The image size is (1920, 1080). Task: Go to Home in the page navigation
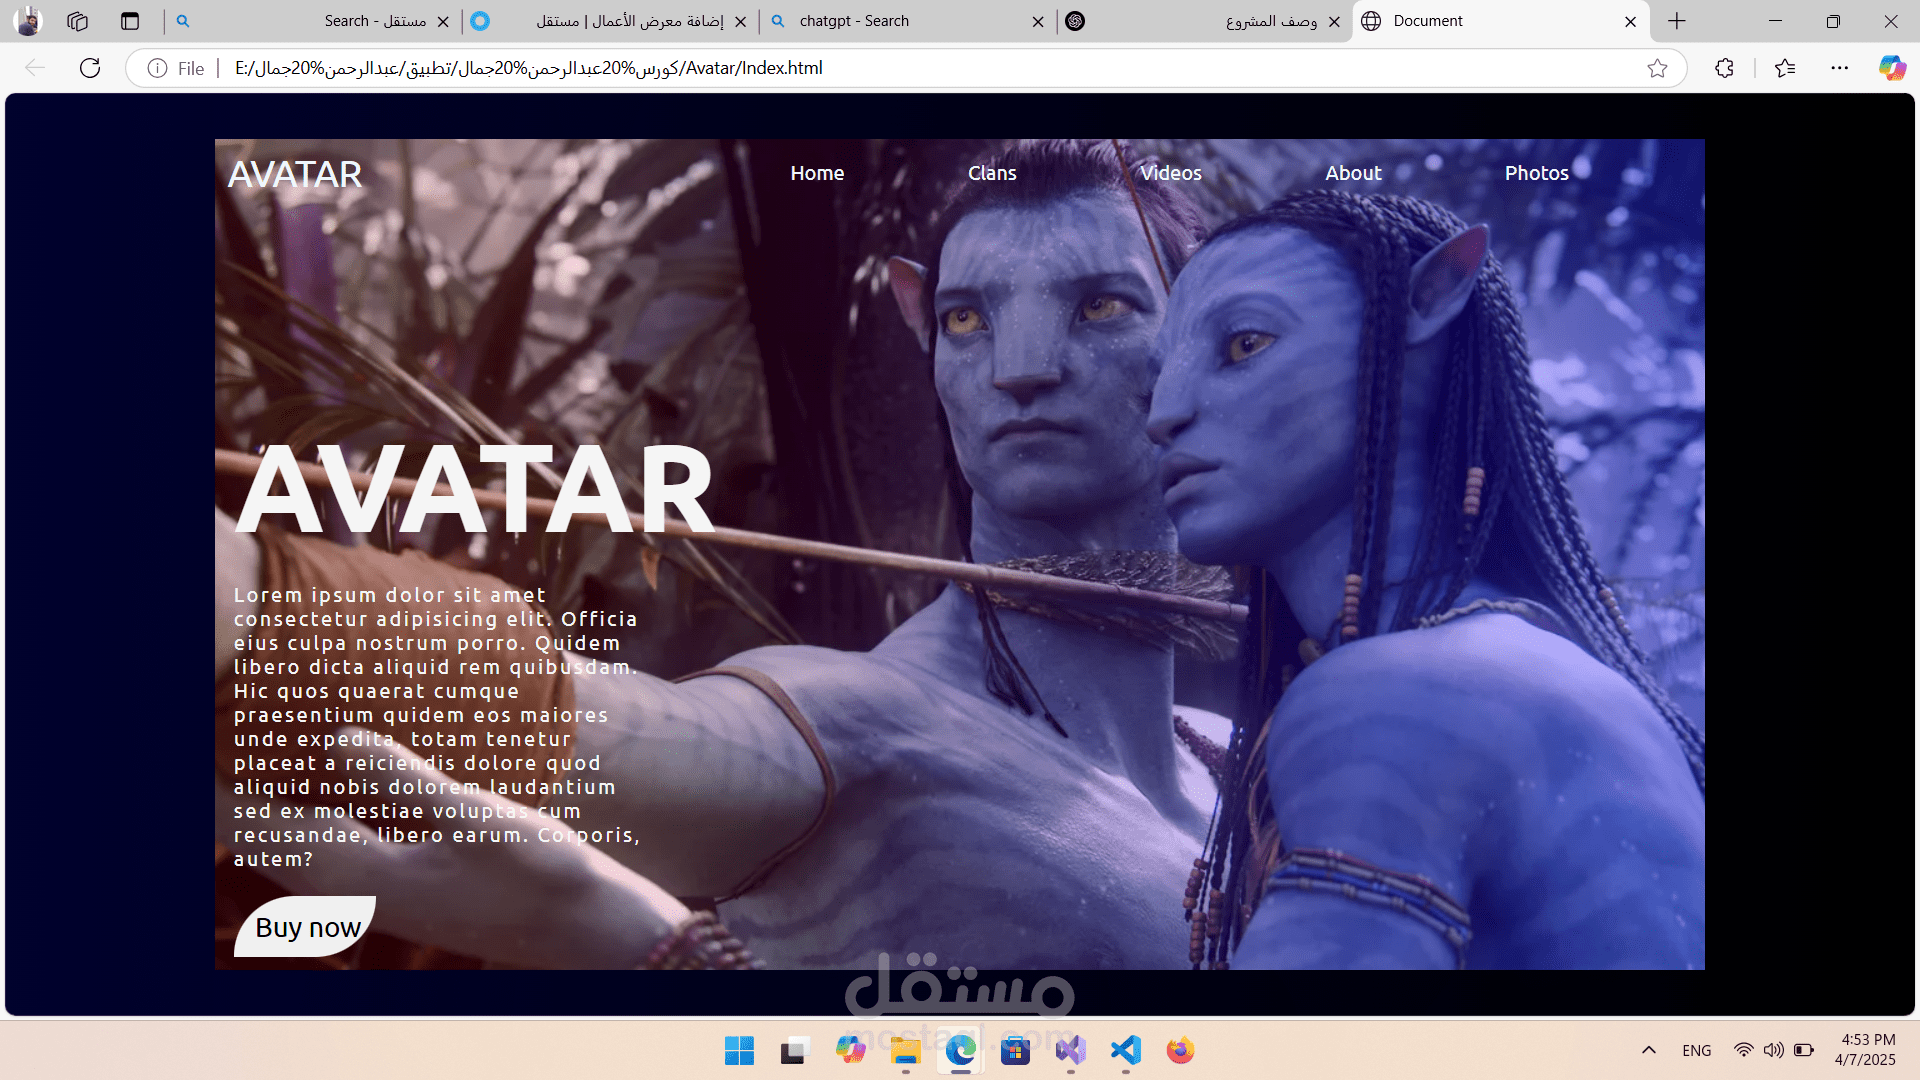(817, 173)
